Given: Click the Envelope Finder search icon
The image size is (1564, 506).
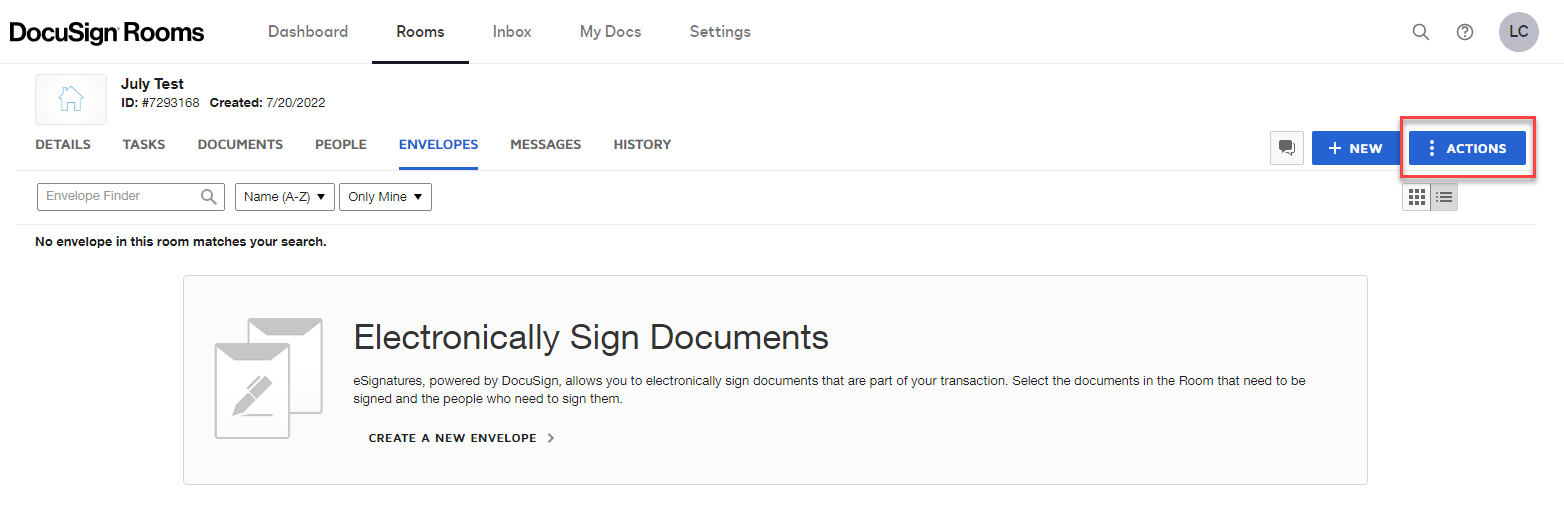Looking at the screenshot, I should click(209, 197).
